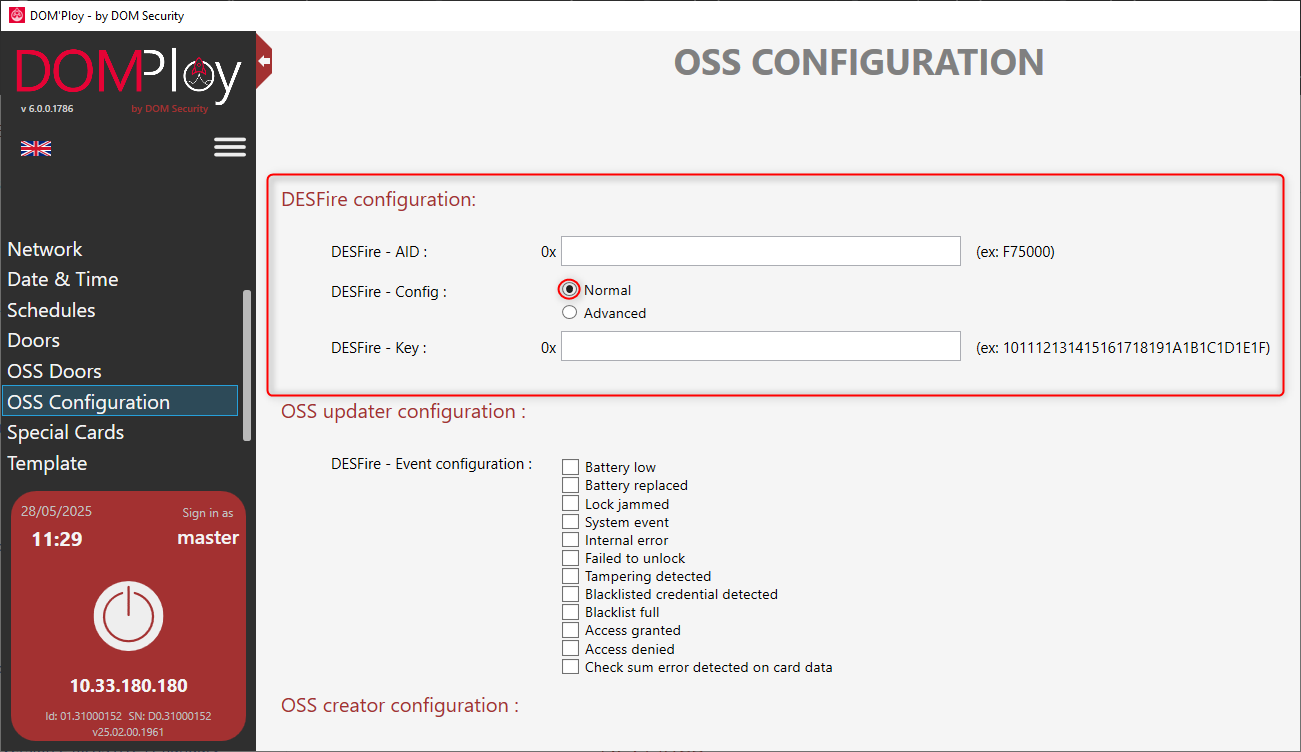Tick the Lock jammed checkbox
The height and width of the screenshot is (752, 1301).
click(570, 504)
